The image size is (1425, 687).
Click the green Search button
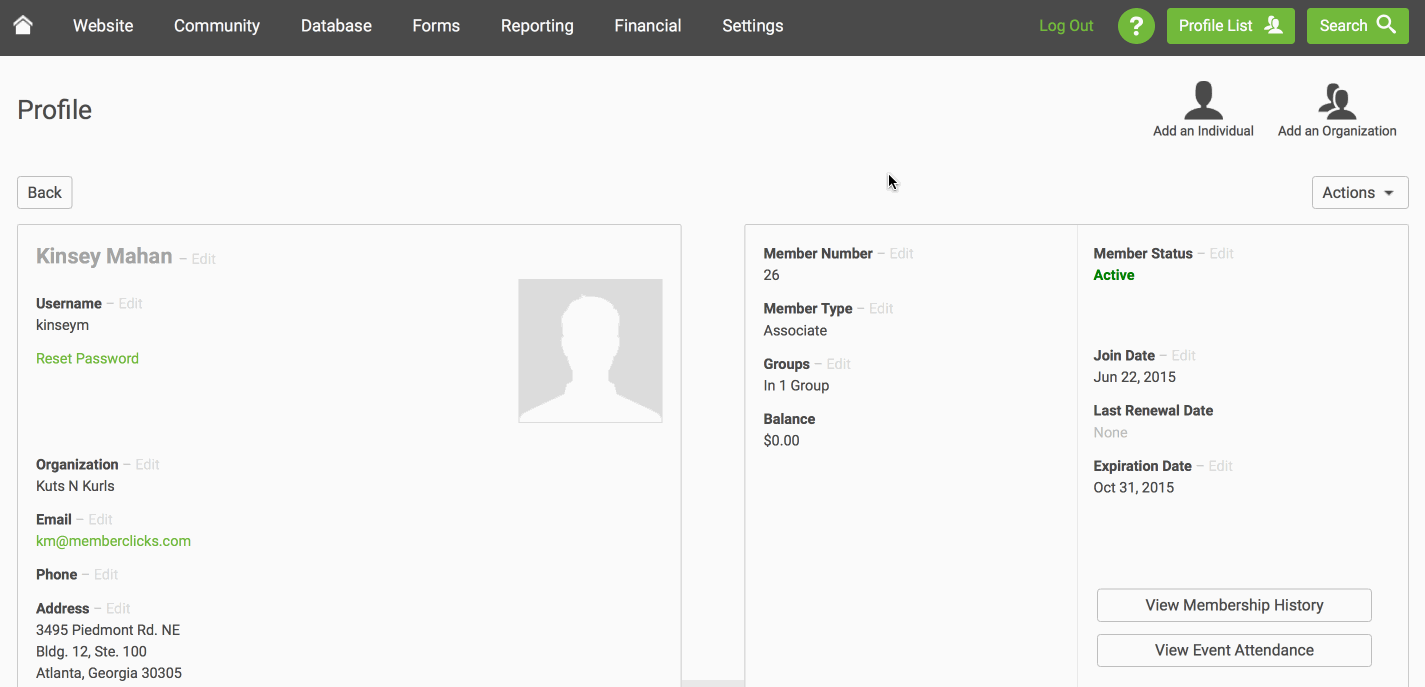(1358, 26)
